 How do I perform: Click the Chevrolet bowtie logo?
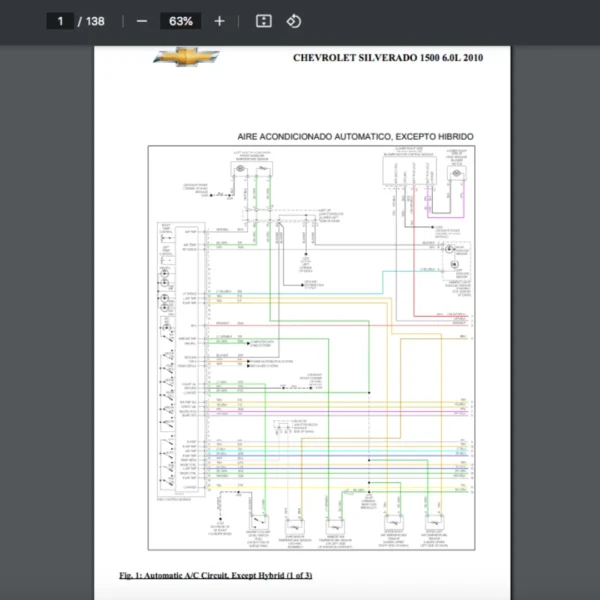pyautogui.click(x=187, y=58)
